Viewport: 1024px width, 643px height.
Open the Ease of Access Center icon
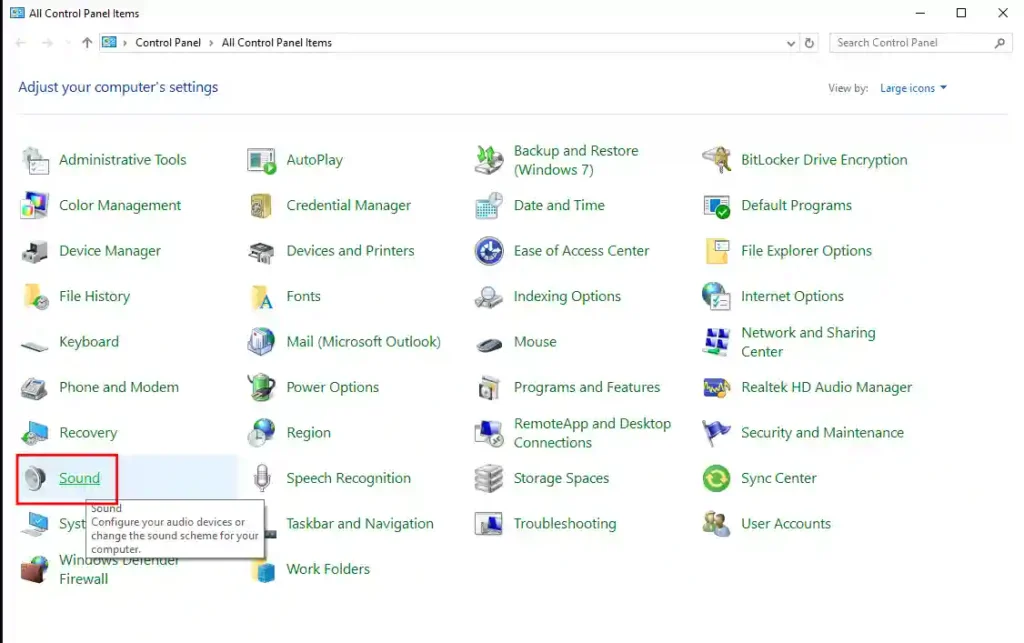[489, 251]
